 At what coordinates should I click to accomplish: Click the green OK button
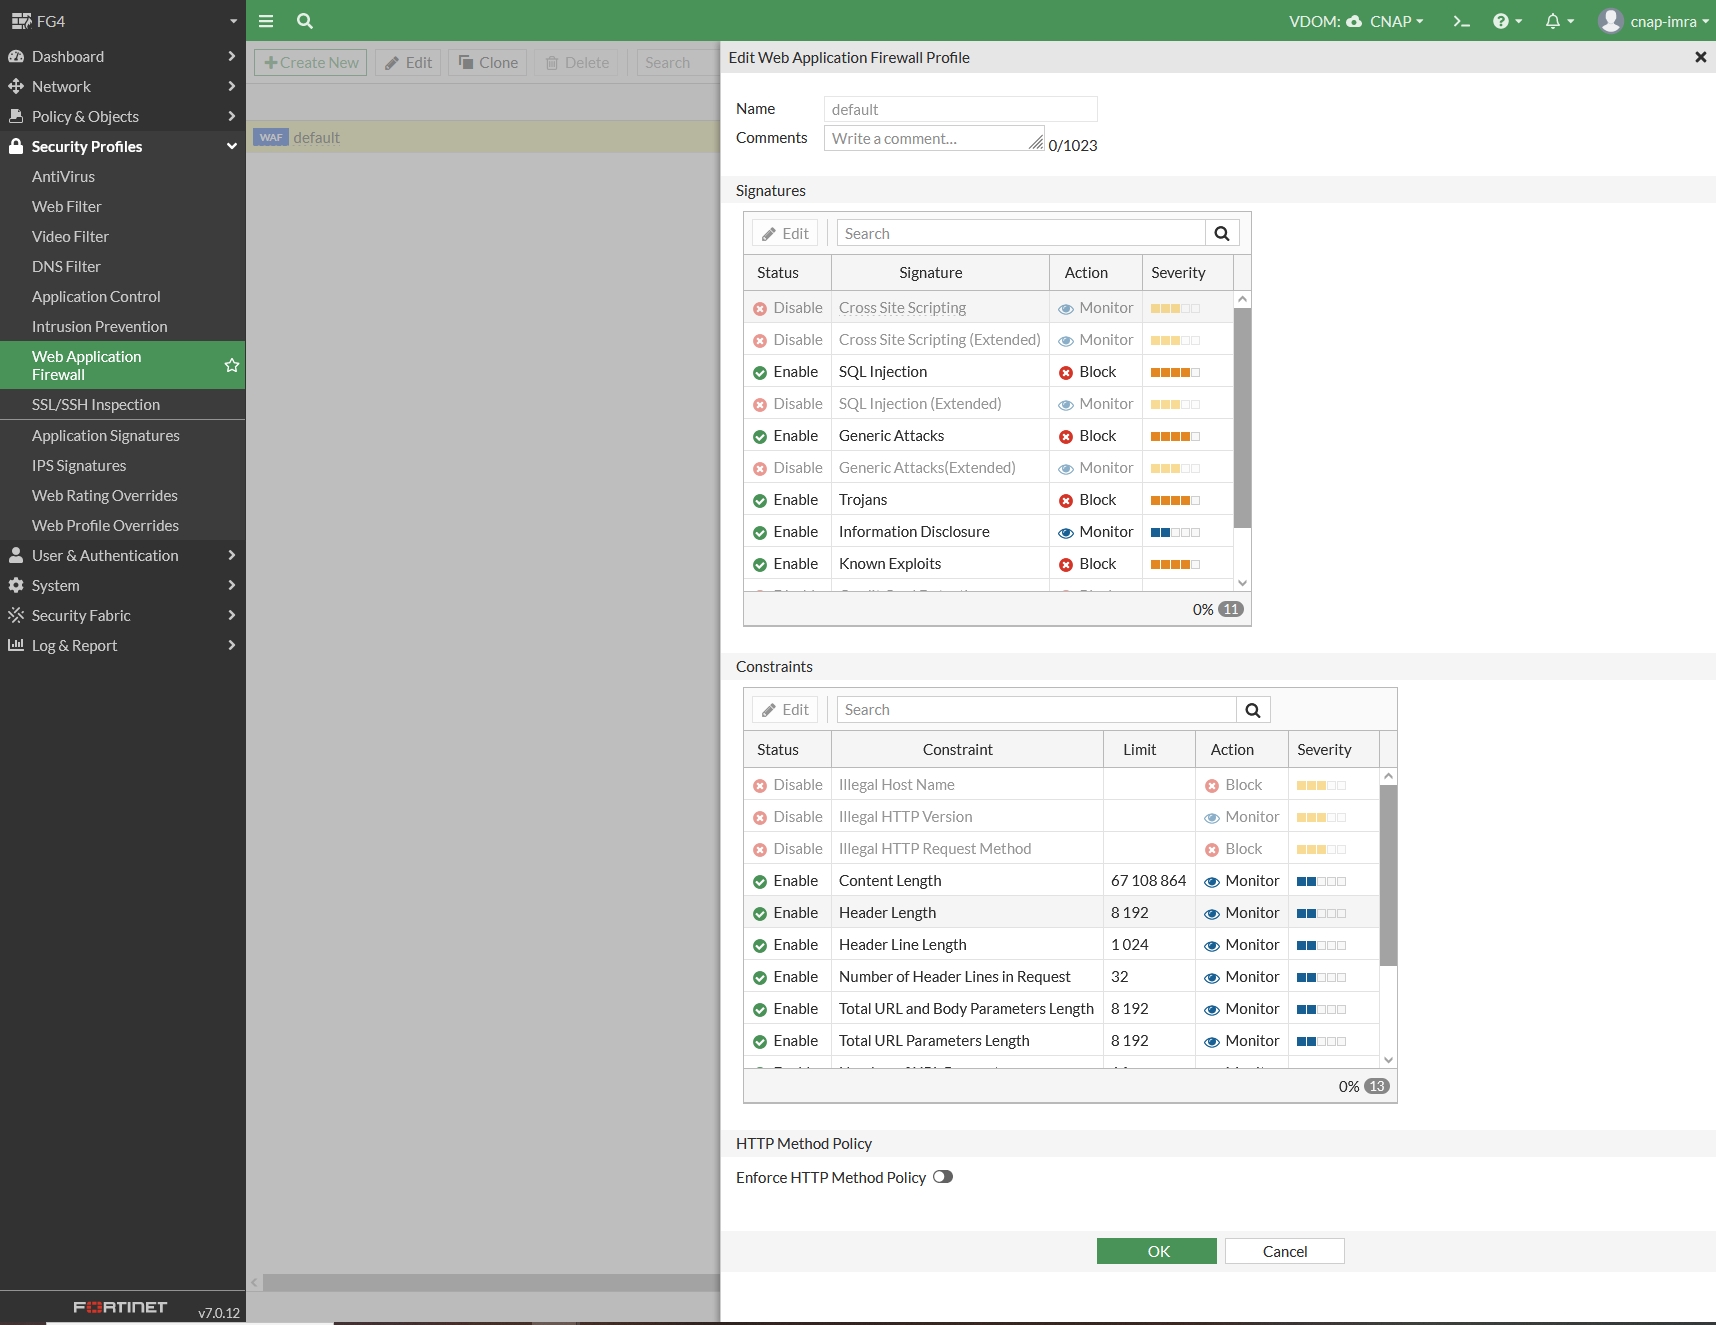coord(1157,1251)
